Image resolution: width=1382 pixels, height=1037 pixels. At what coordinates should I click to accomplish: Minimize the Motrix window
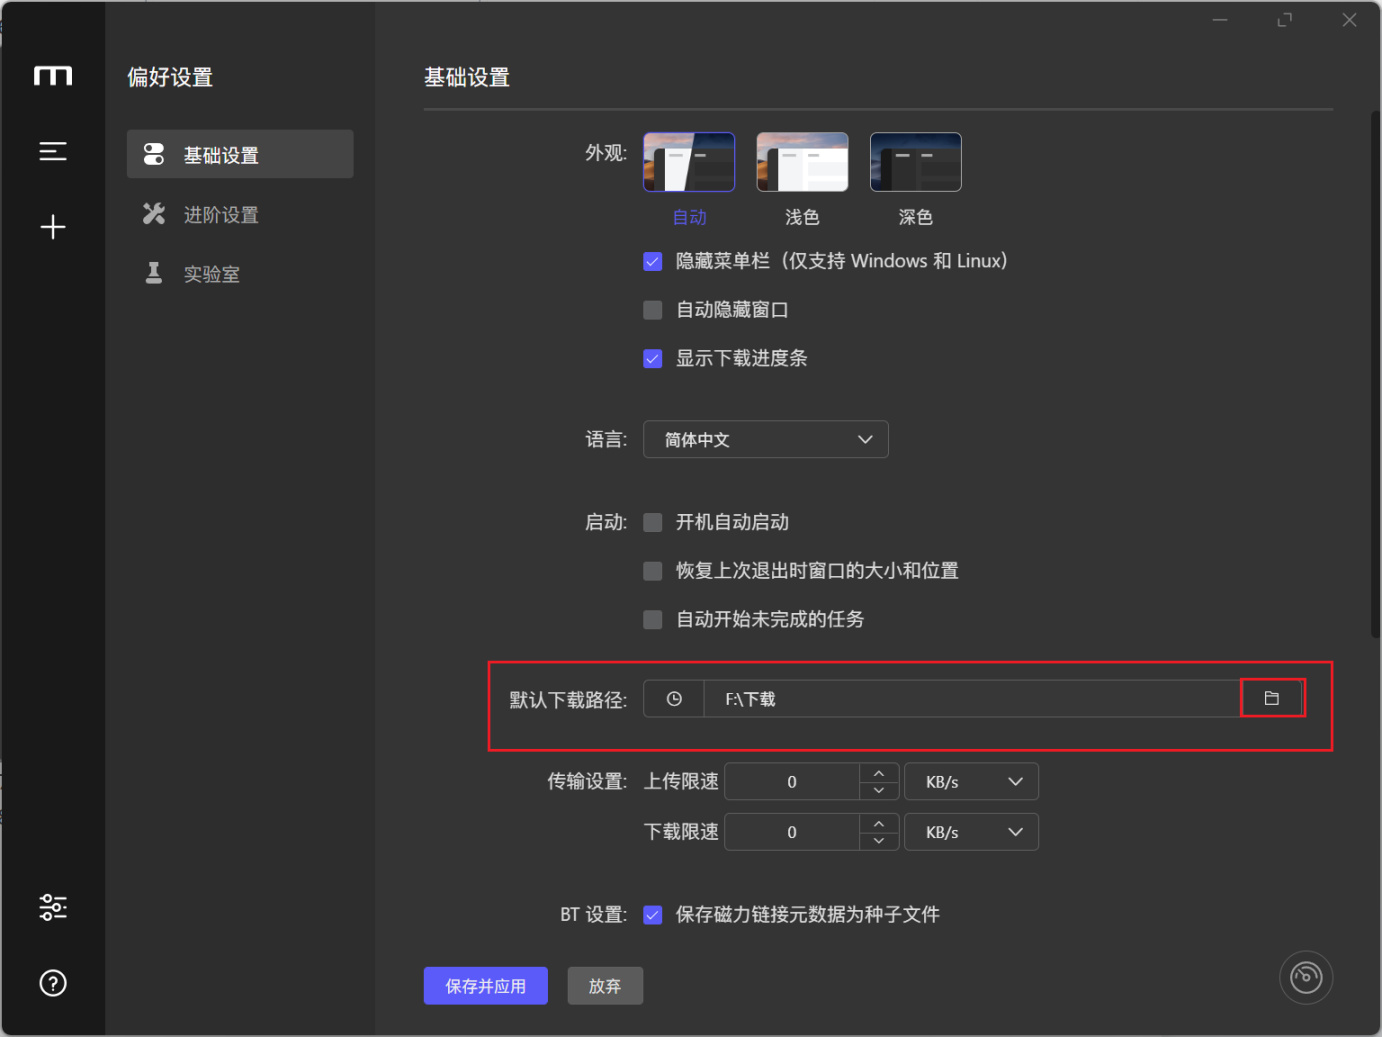tap(1220, 20)
